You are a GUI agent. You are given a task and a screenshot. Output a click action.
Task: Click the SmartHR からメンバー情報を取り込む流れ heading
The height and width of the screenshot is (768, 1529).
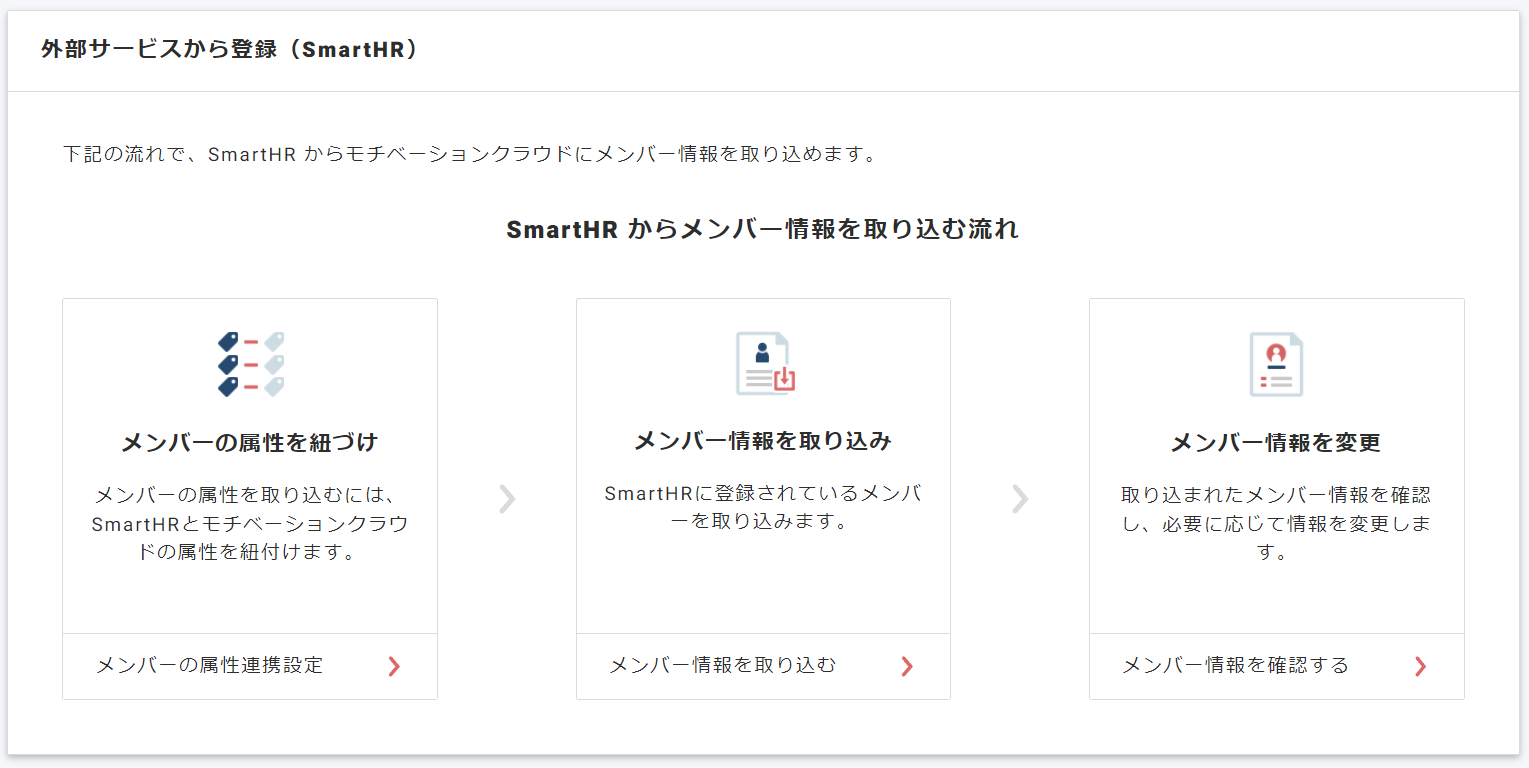pos(763,228)
